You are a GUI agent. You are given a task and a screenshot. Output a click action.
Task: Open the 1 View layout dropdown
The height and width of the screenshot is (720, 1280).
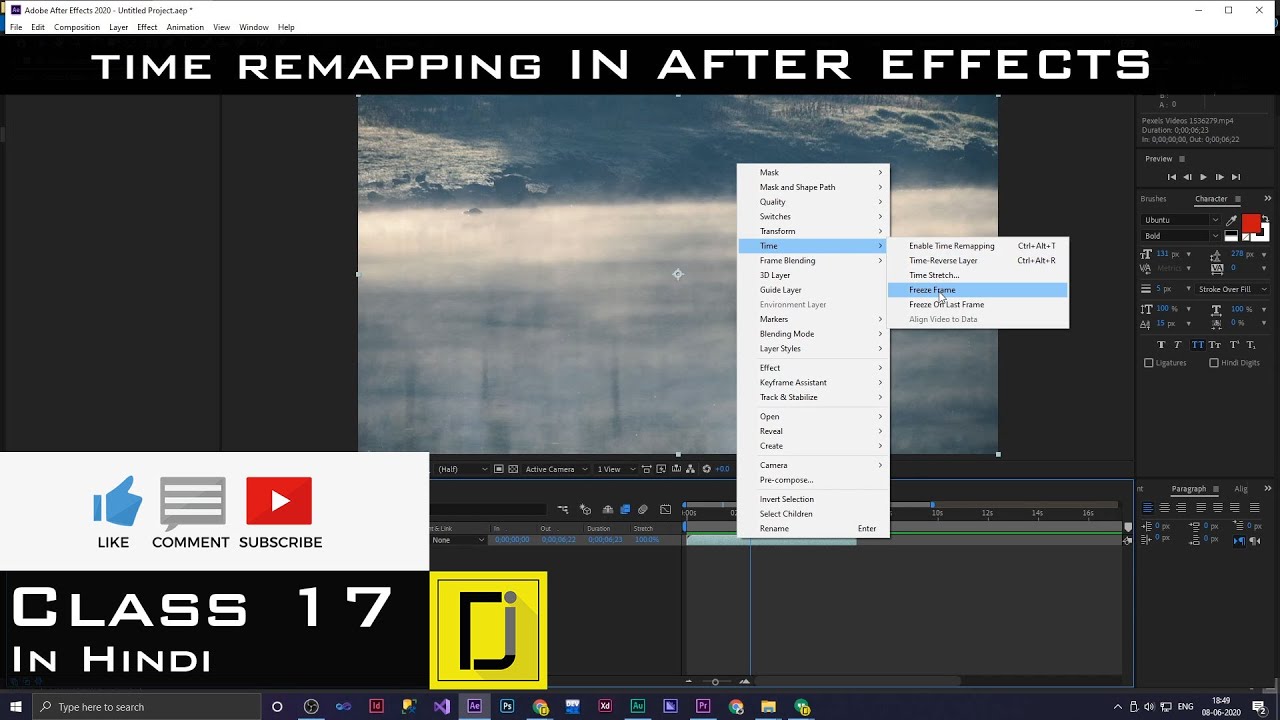click(615, 469)
